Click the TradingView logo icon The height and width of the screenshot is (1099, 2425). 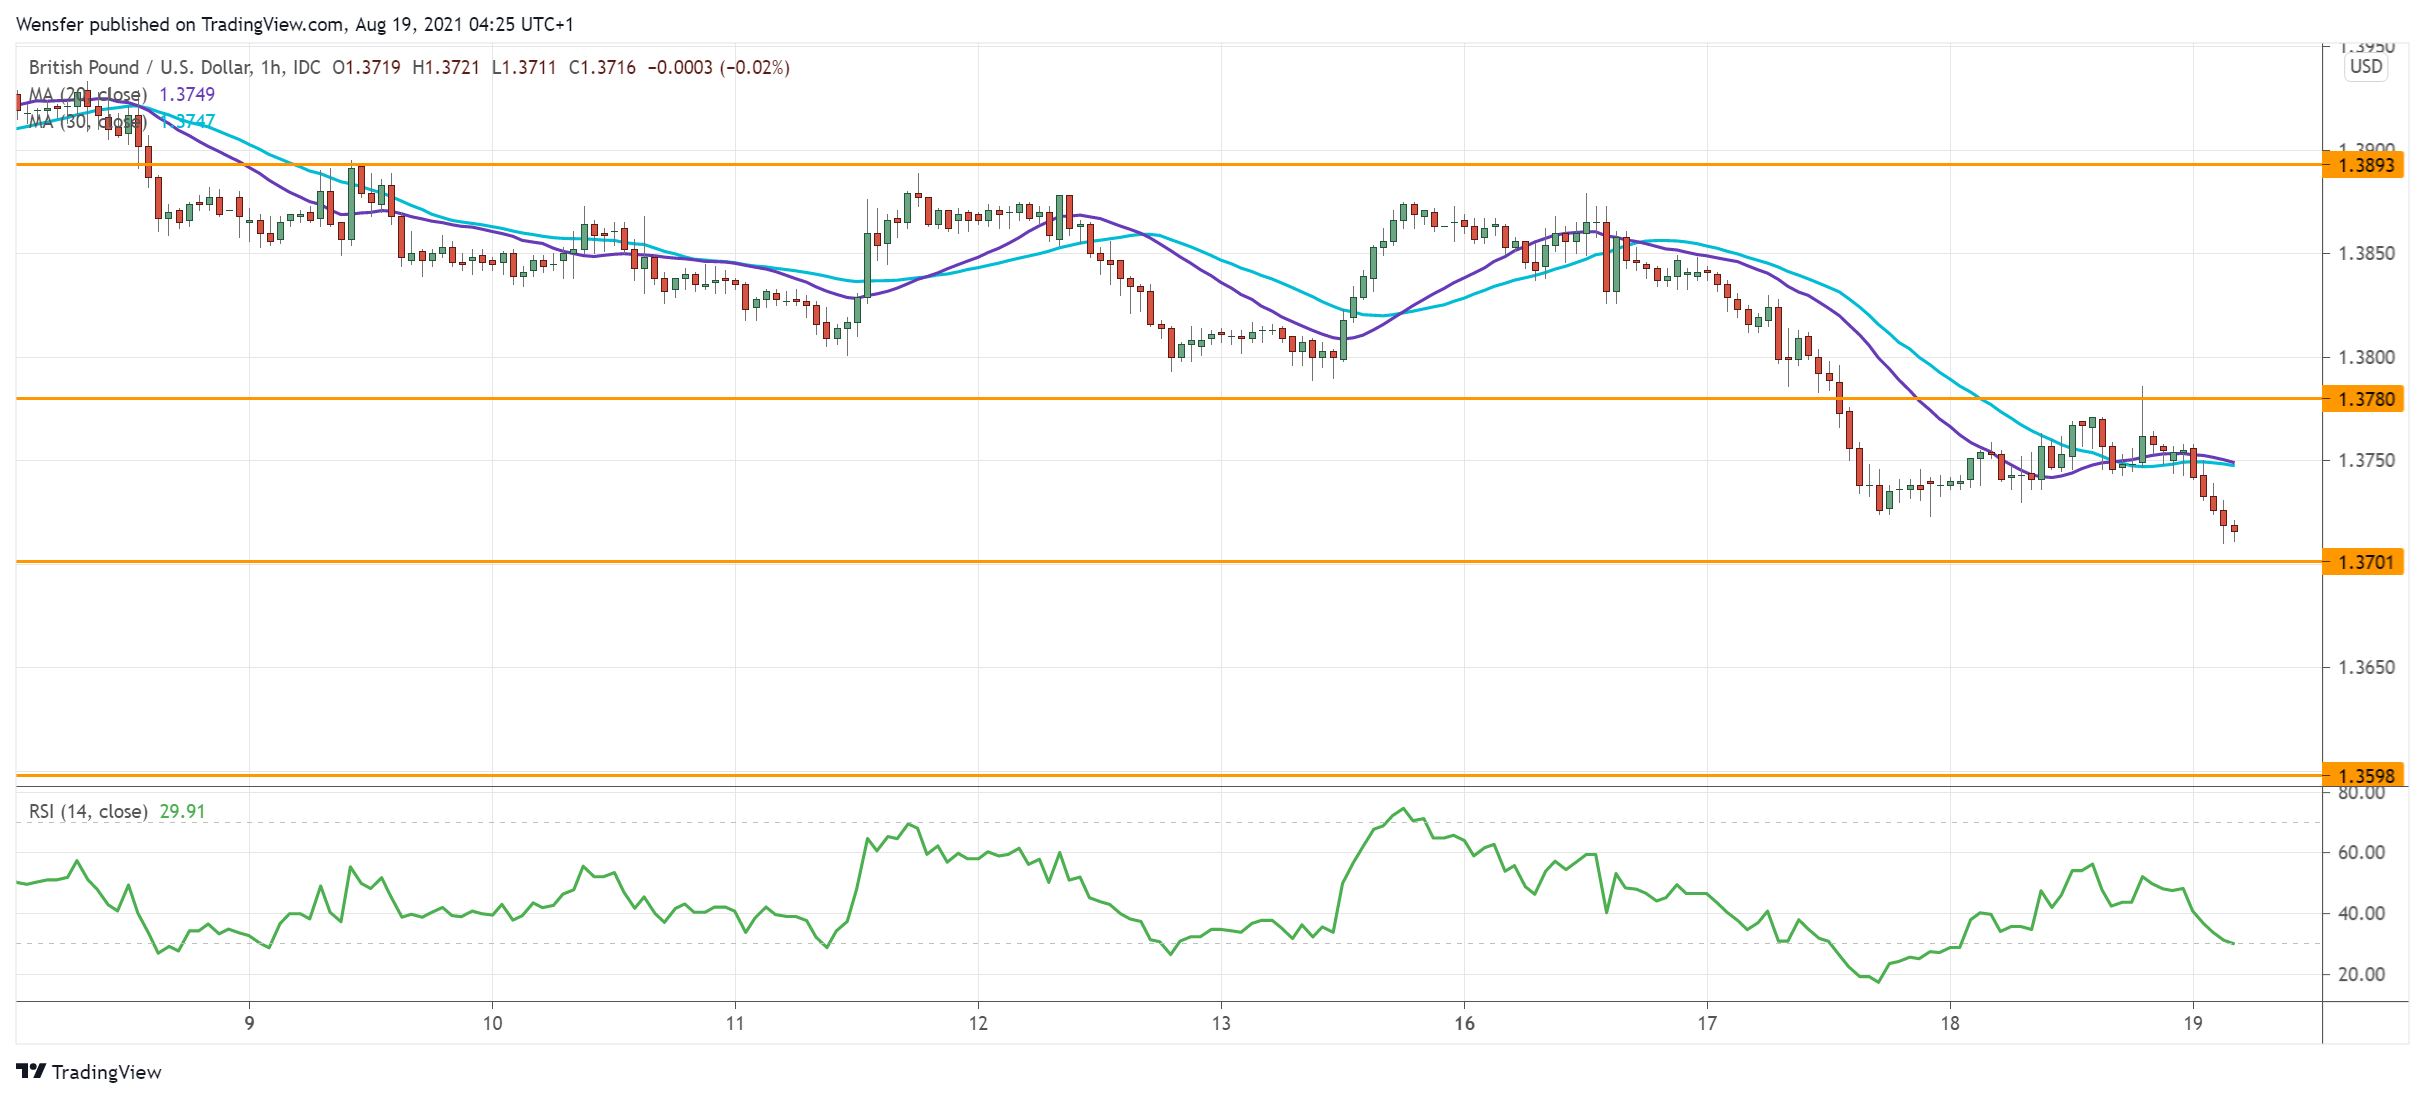pyautogui.click(x=31, y=1071)
